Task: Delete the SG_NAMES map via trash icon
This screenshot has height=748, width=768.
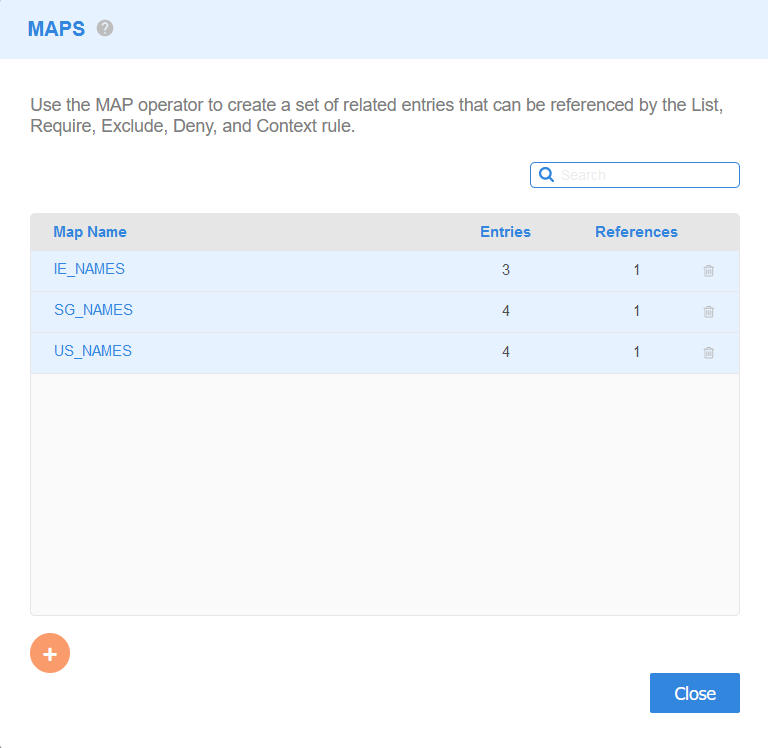Action: [x=708, y=312]
